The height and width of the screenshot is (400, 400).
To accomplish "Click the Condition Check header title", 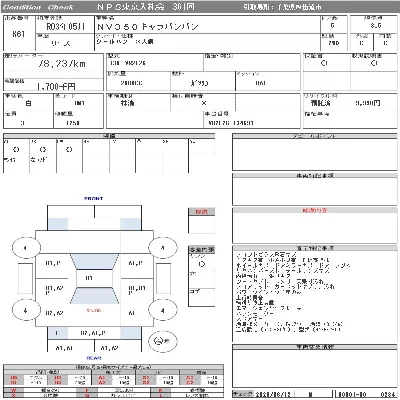I will (x=38, y=7).
